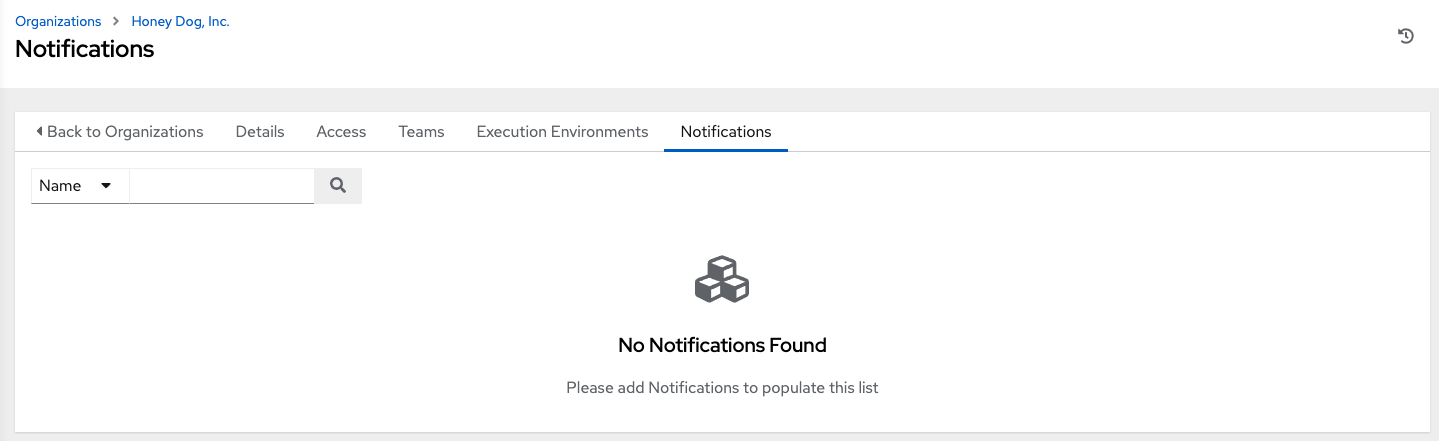Select the Notifications tab

pyautogui.click(x=725, y=131)
